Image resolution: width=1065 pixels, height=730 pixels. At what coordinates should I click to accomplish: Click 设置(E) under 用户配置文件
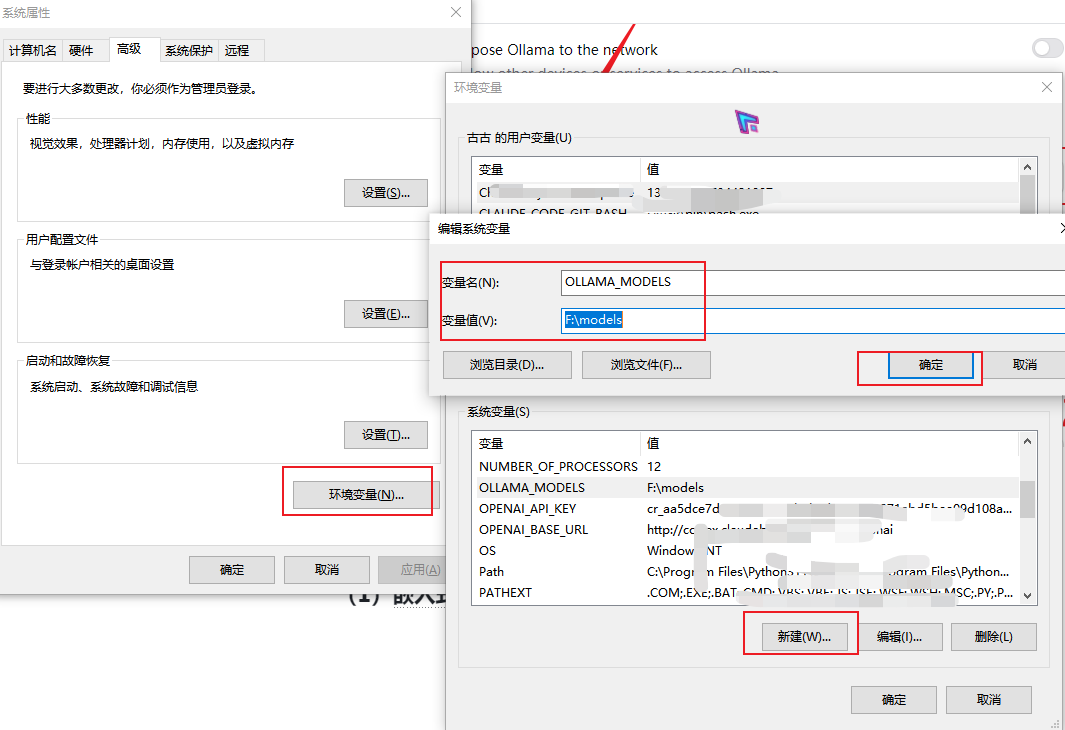coord(386,314)
